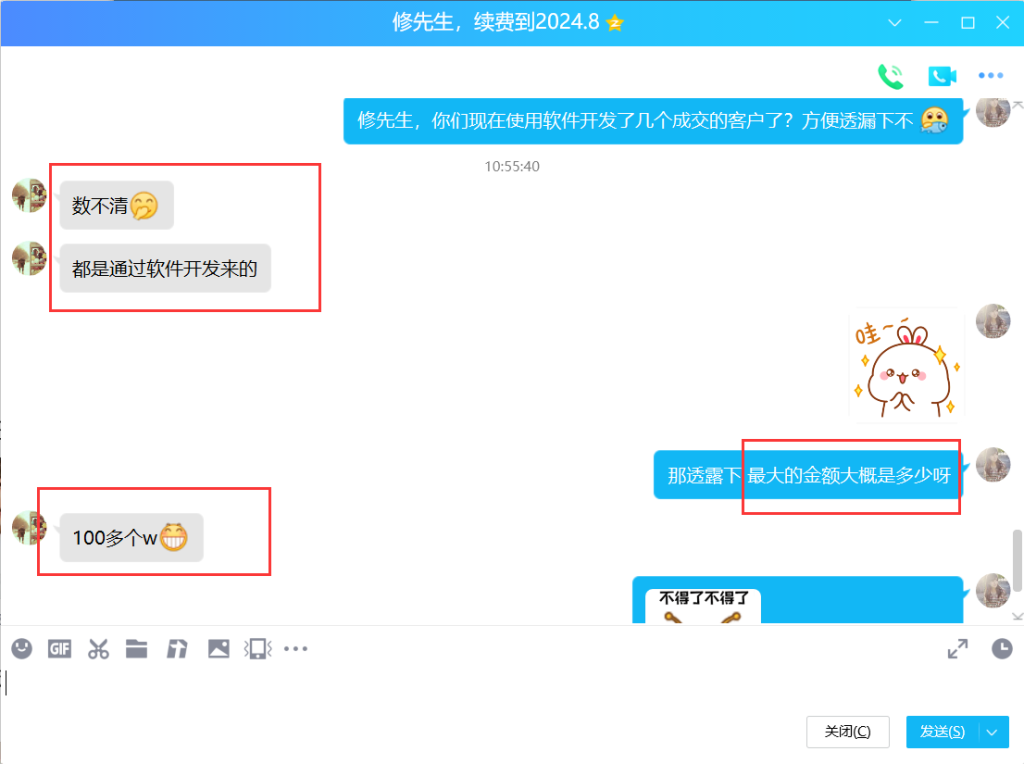Select the scissors screenshot tool

tap(98, 649)
